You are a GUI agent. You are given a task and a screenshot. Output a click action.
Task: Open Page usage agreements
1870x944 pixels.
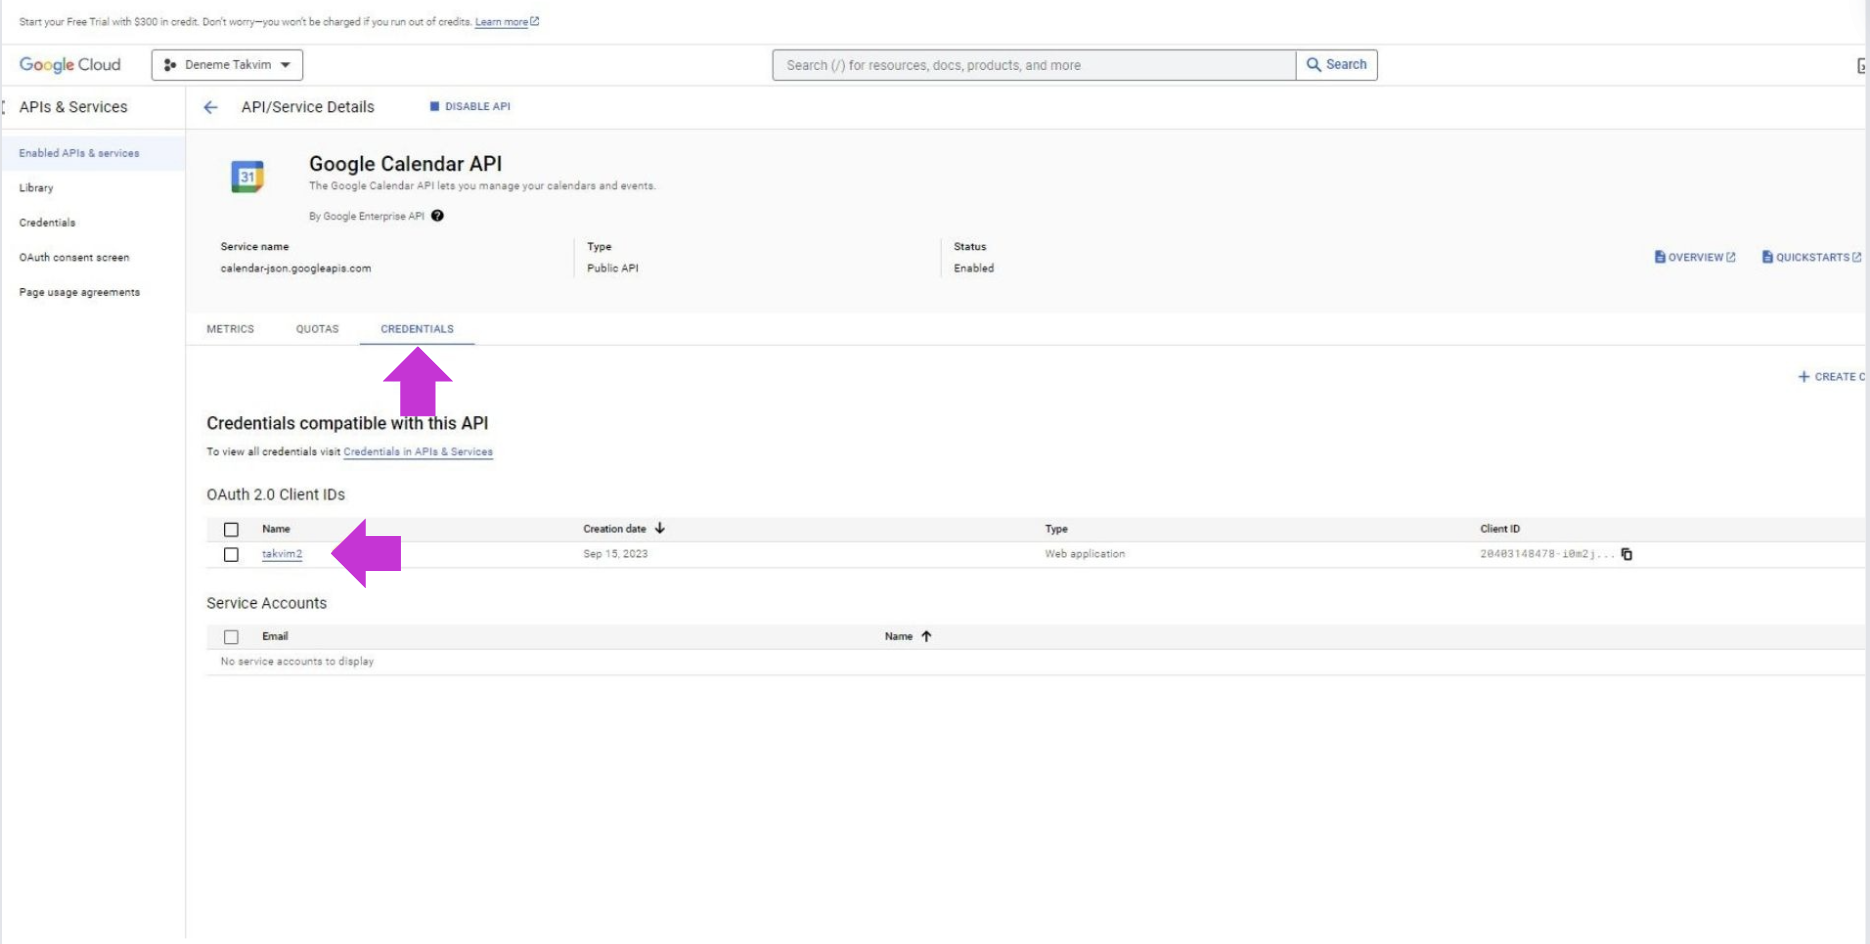pos(79,293)
